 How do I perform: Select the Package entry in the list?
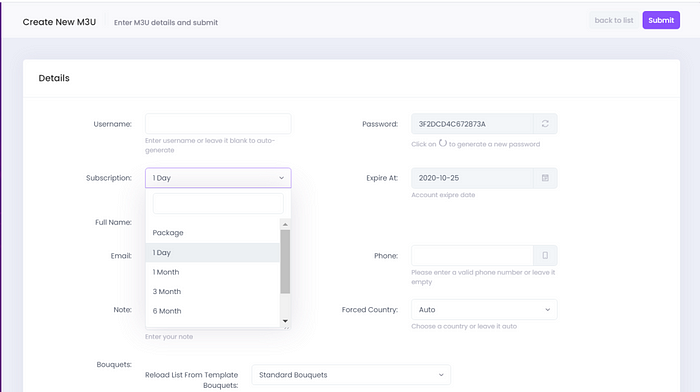point(212,233)
